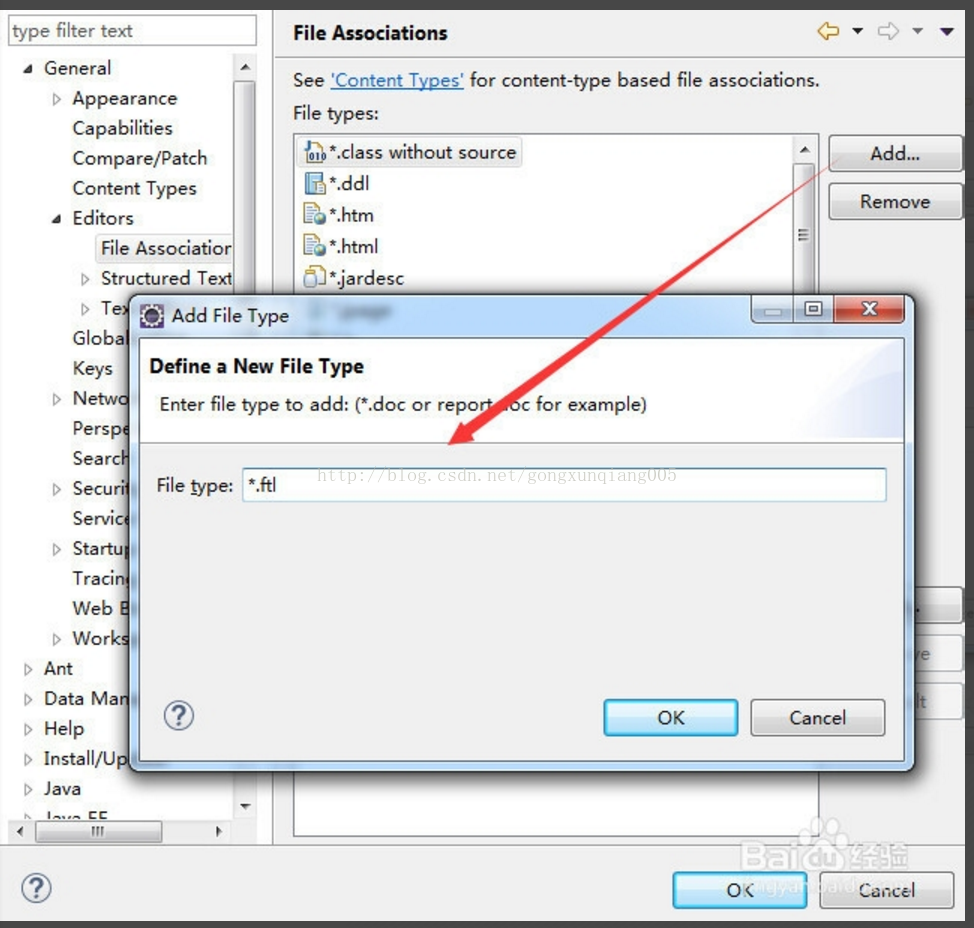Select the *.html file type entry

(354, 246)
